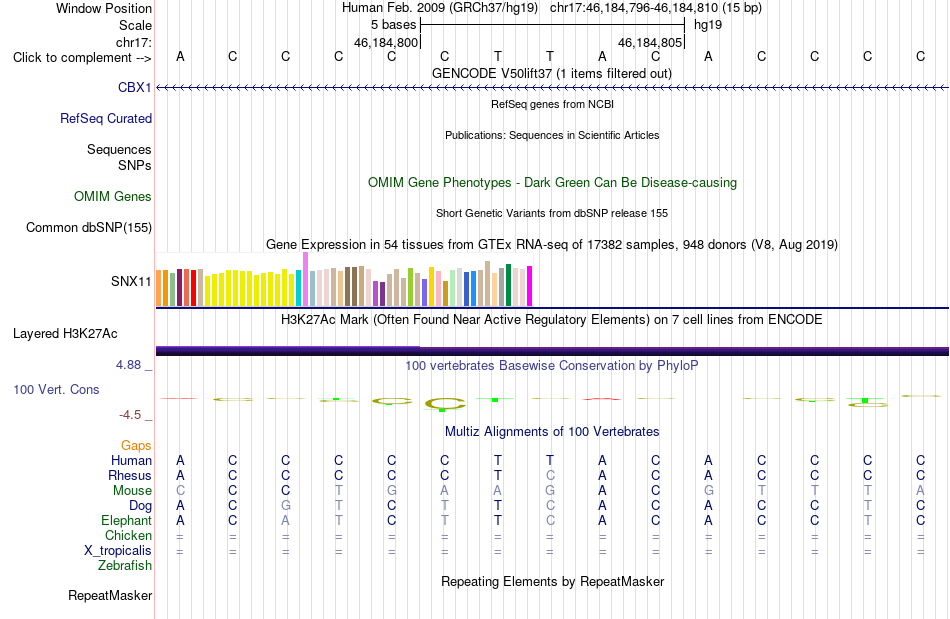Click the Scale label on left
This screenshot has height=619, width=950.
point(135,25)
